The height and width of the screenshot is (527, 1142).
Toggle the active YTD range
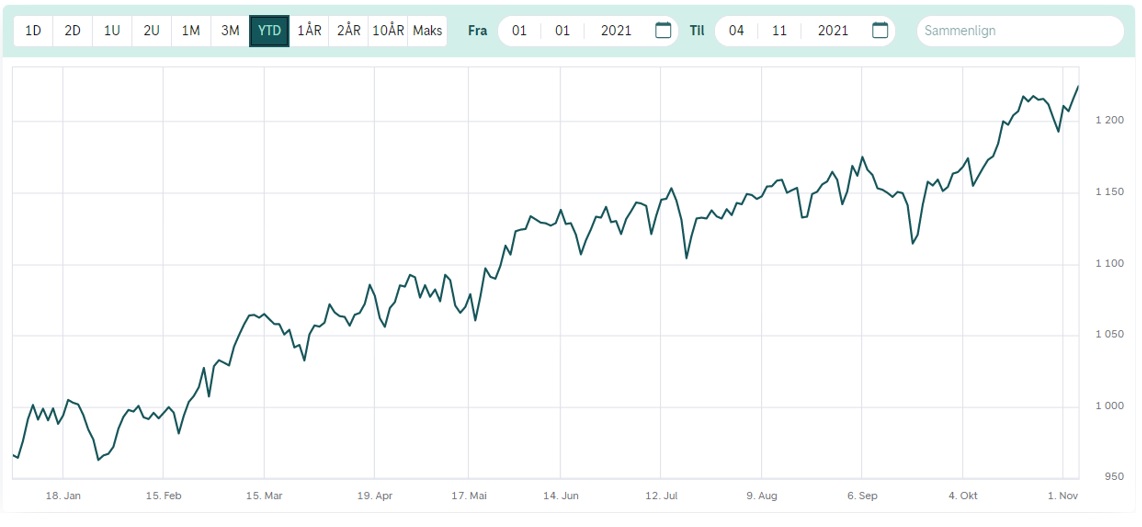click(x=269, y=30)
